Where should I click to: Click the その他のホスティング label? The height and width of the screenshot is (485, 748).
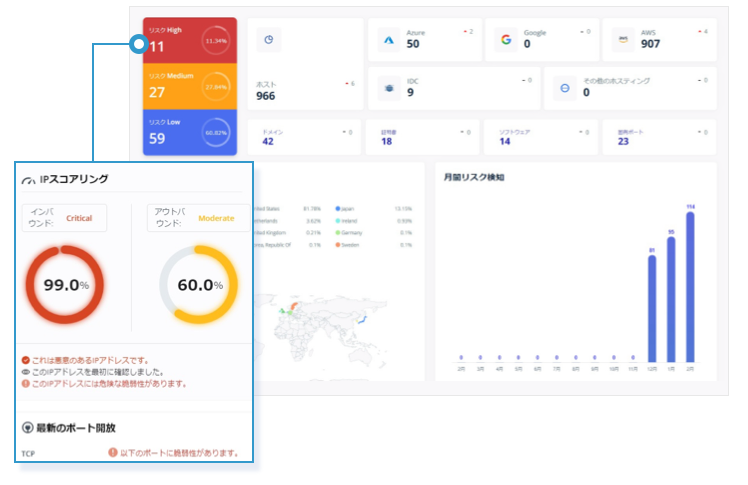click(x=616, y=81)
